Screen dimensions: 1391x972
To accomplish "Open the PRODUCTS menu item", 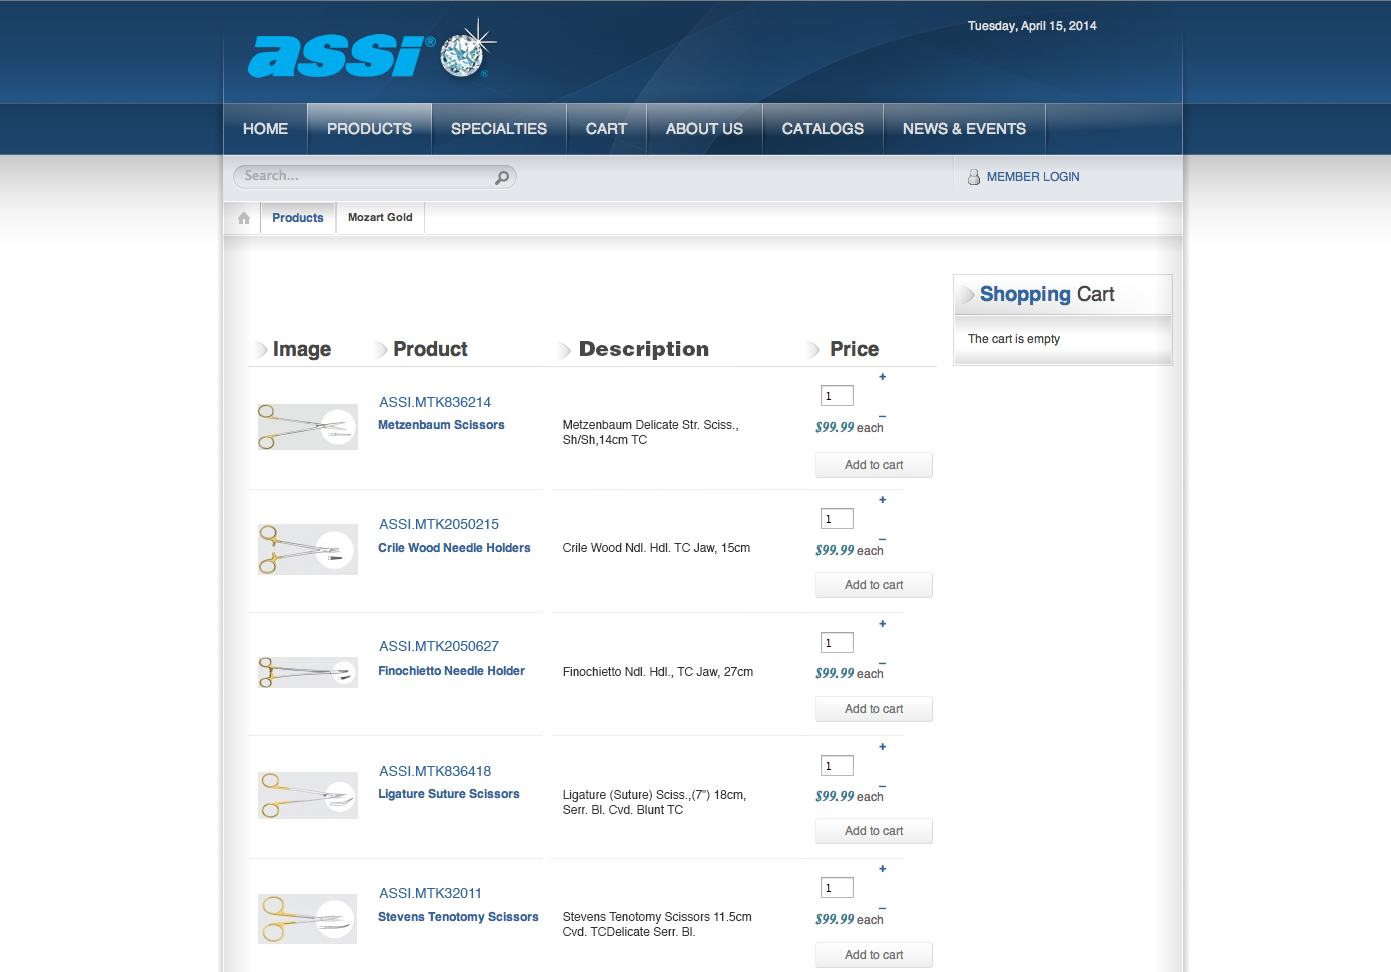I will [369, 129].
